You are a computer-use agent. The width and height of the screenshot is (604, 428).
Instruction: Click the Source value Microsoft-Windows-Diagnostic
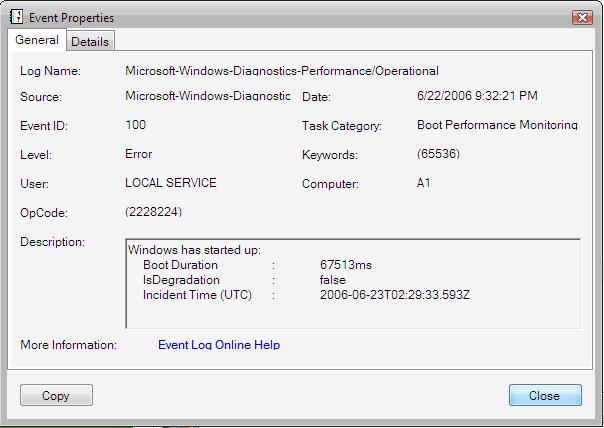point(207,96)
